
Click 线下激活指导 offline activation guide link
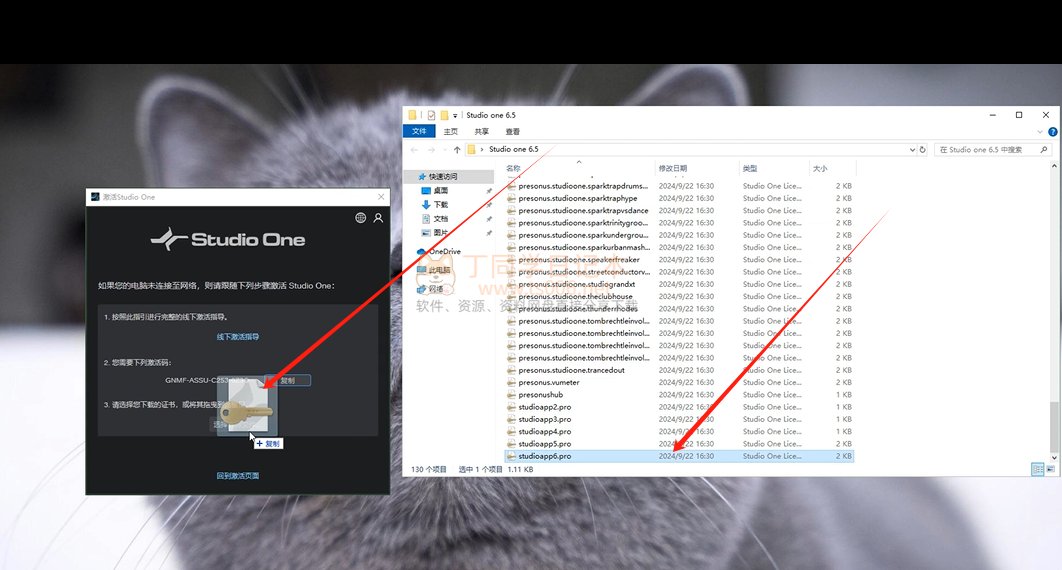tap(238, 336)
